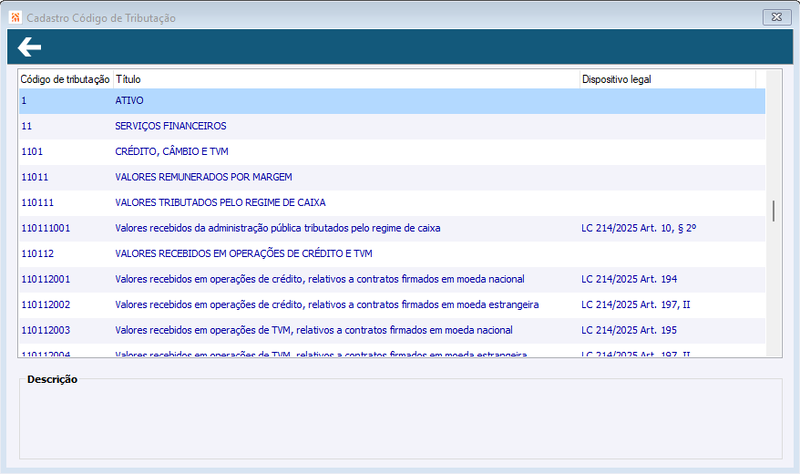Select TVM contratos em moeda nacional row
The image size is (800, 474).
coord(392,330)
